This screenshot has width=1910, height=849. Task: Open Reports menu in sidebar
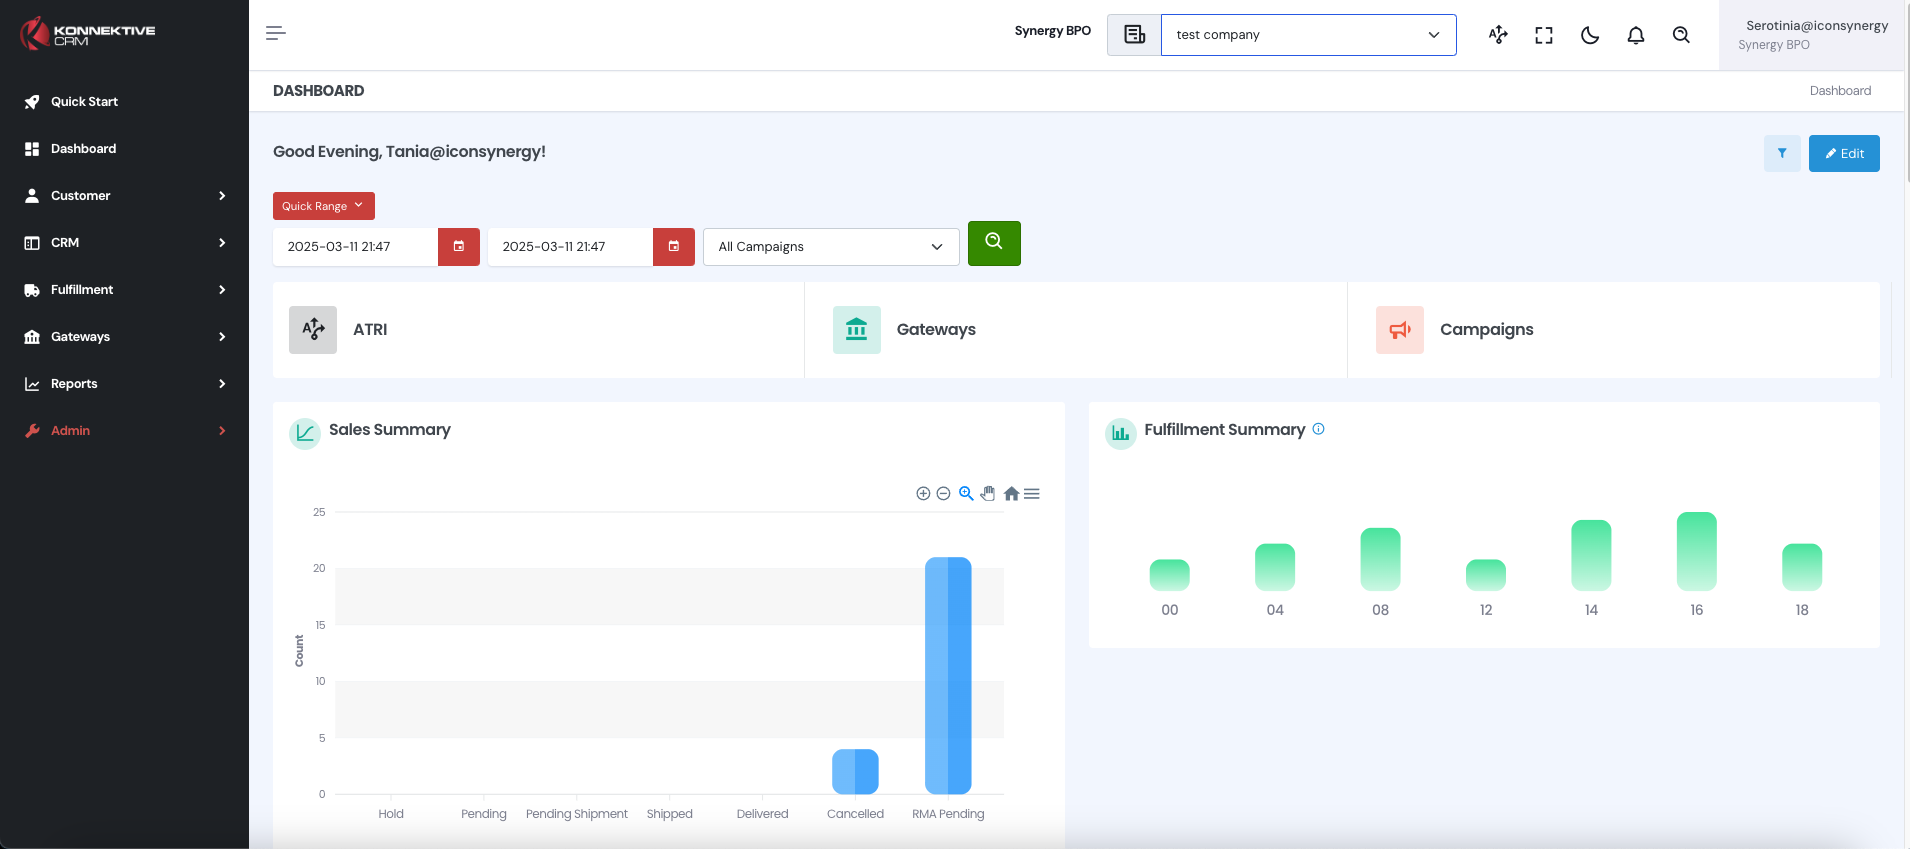point(124,384)
